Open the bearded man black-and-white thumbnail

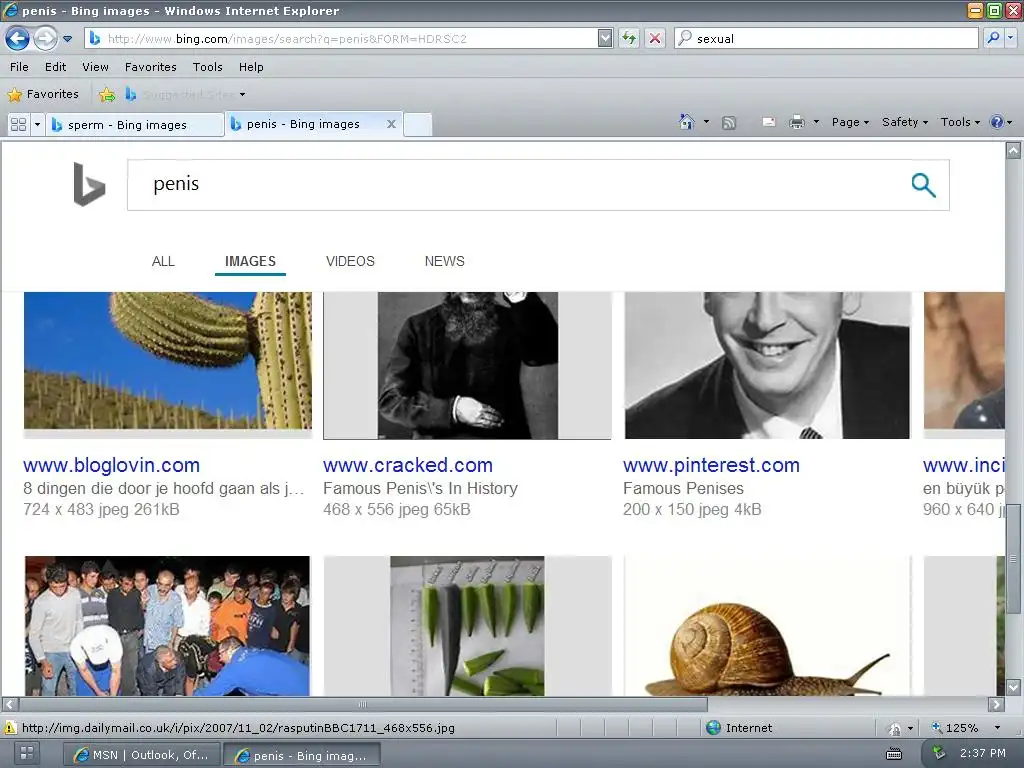(x=468, y=366)
